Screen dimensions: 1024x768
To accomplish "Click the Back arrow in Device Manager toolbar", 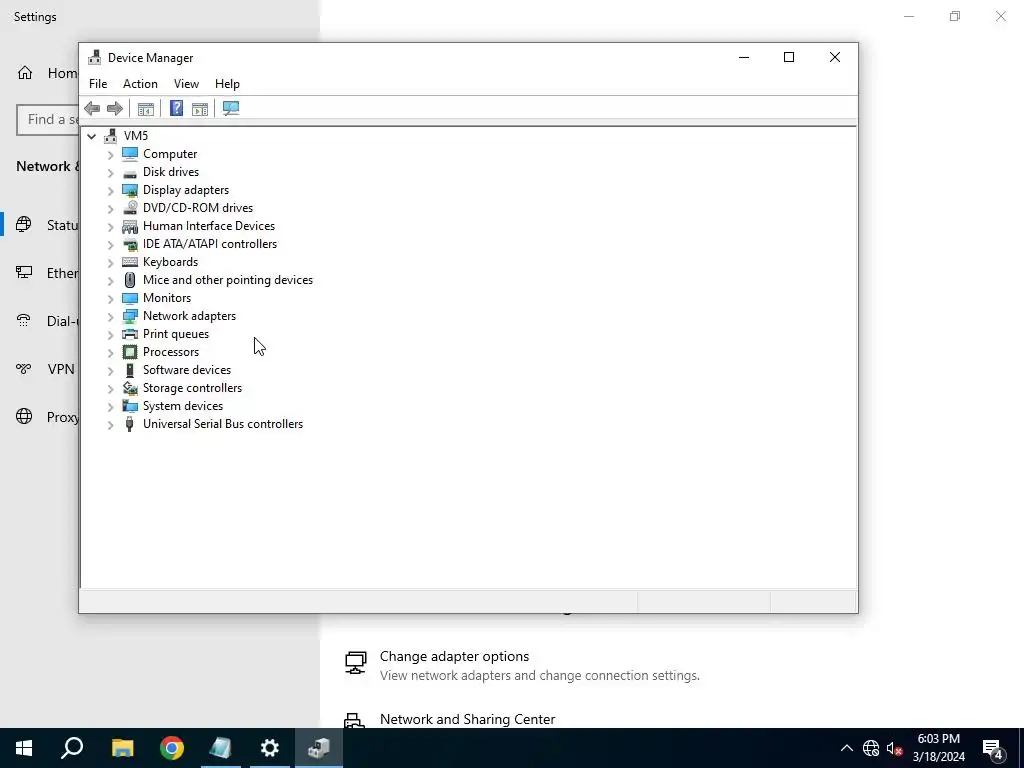I will 92,108.
